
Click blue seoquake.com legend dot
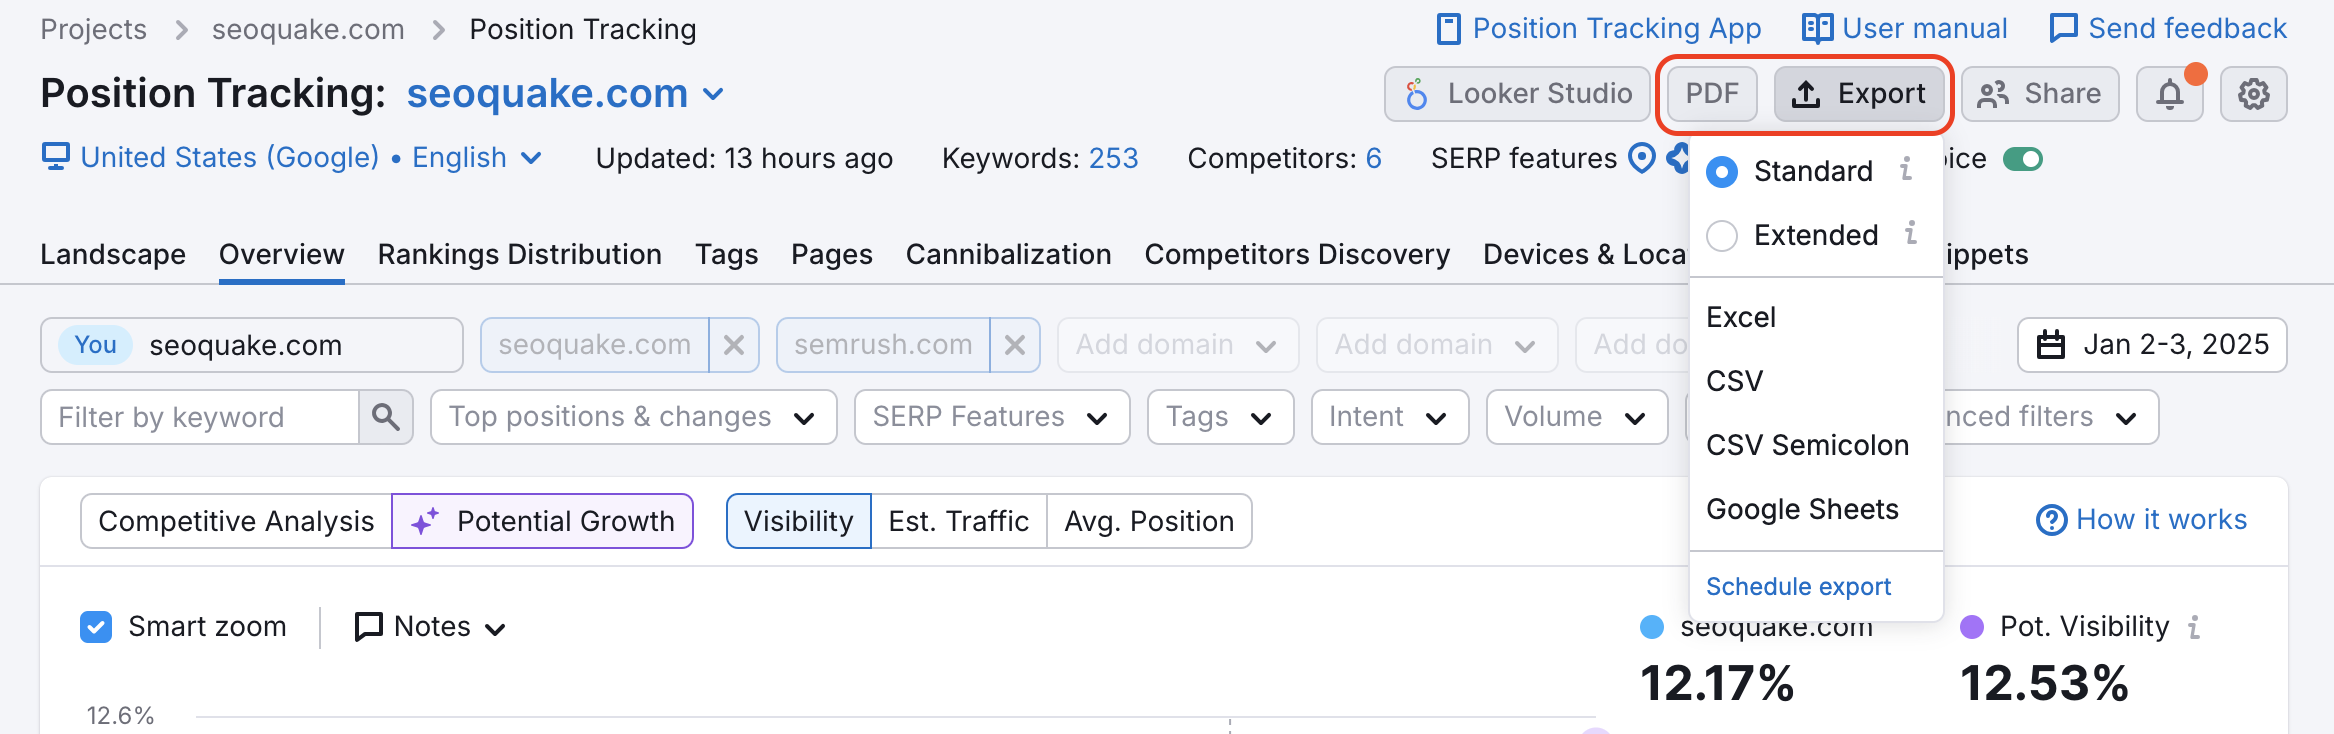[1652, 627]
